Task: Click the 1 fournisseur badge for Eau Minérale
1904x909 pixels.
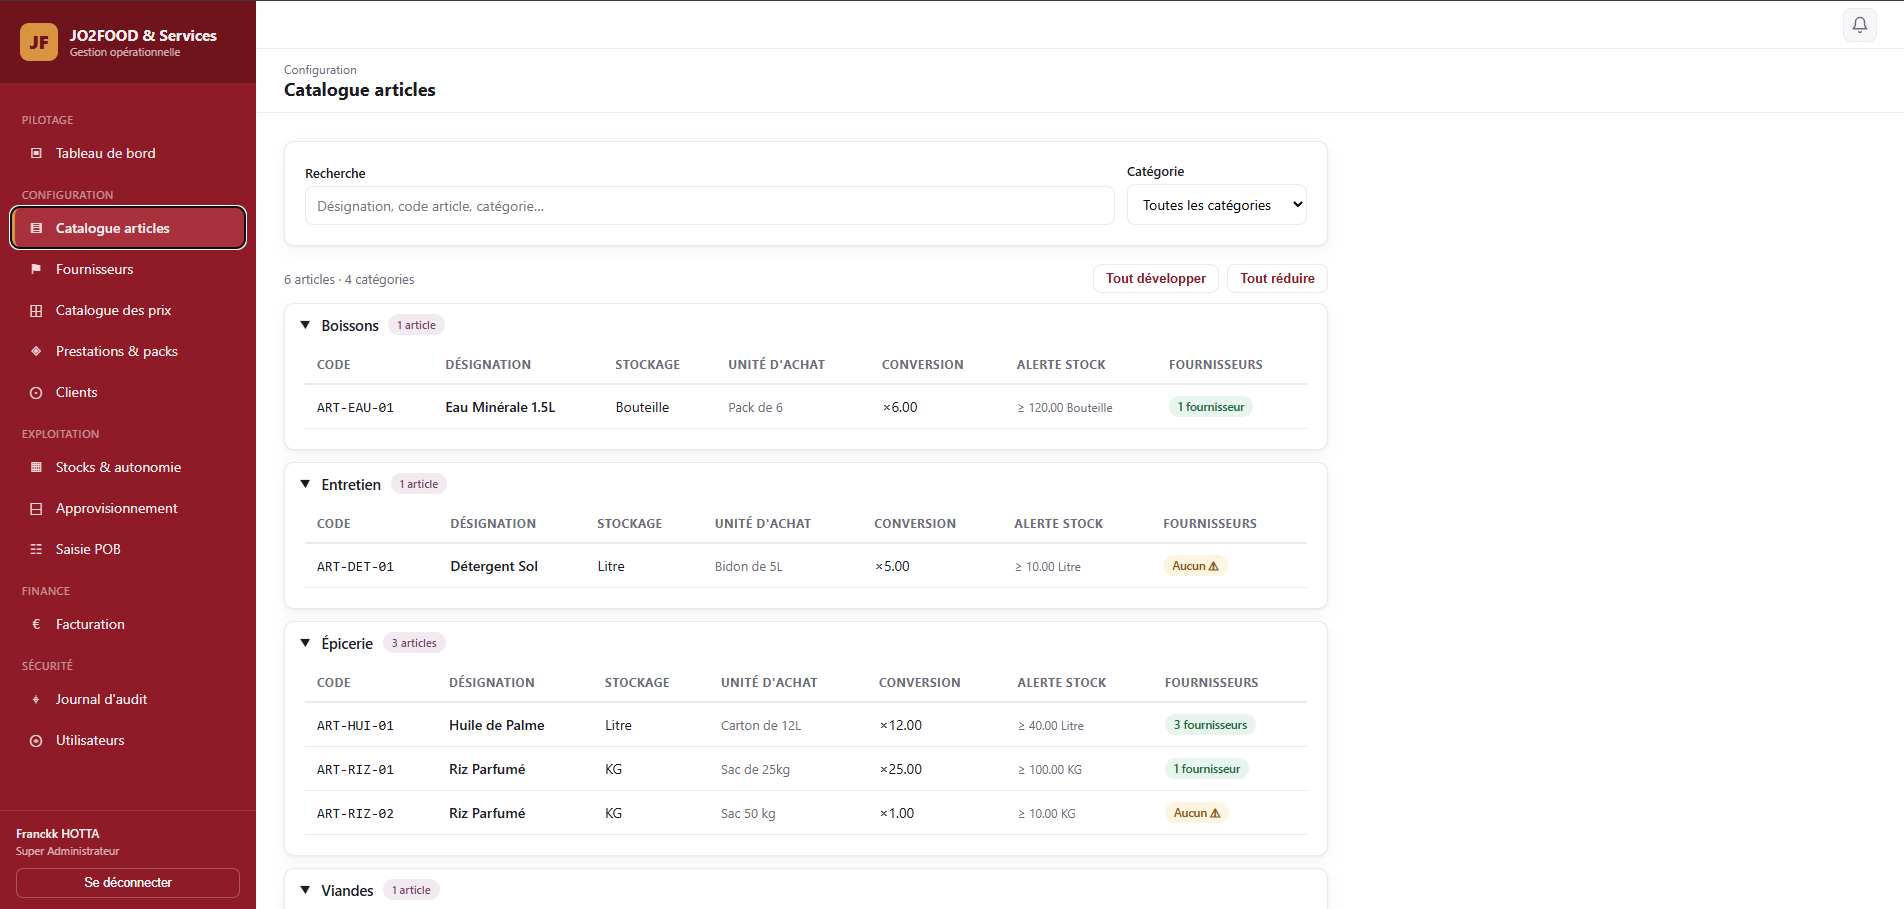Action: click(1211, 407)
